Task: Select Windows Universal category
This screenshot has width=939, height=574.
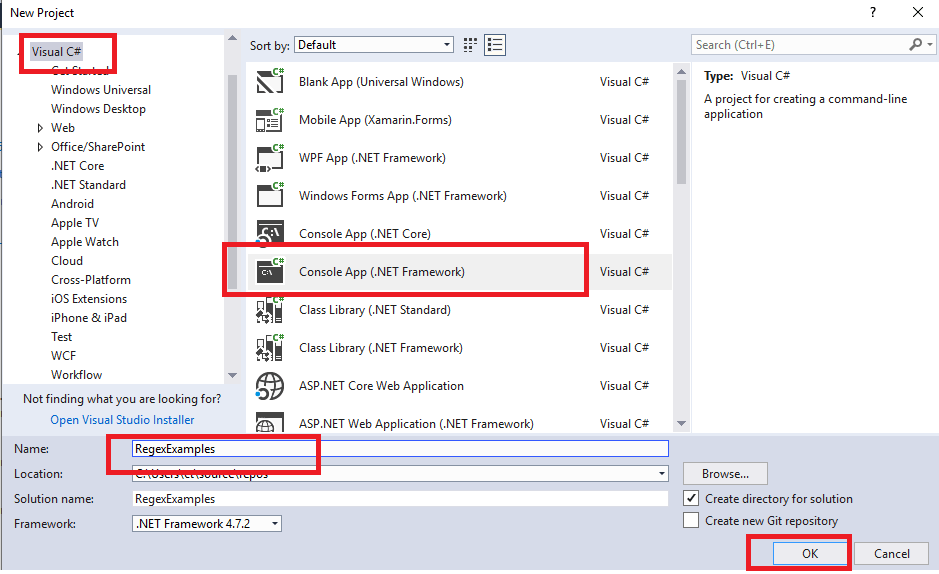Action: (x=101, y=90)
